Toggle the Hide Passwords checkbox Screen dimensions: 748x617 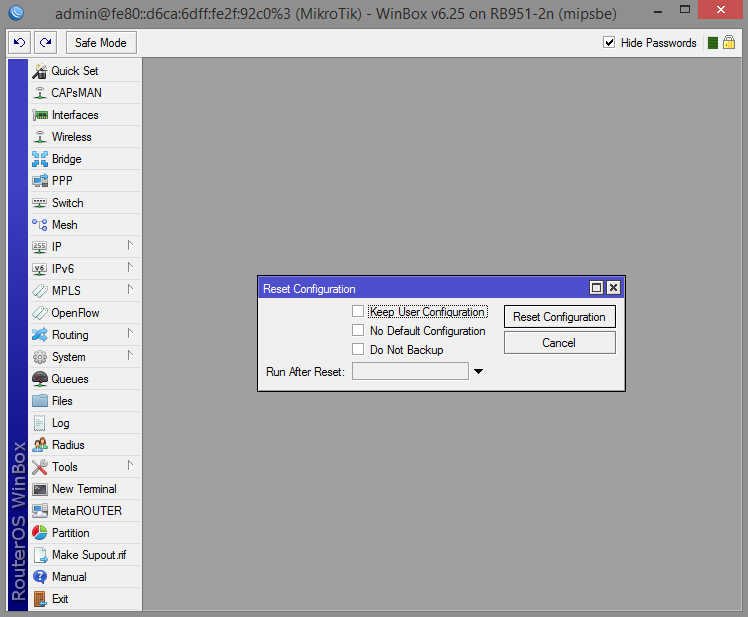point(609,42)
